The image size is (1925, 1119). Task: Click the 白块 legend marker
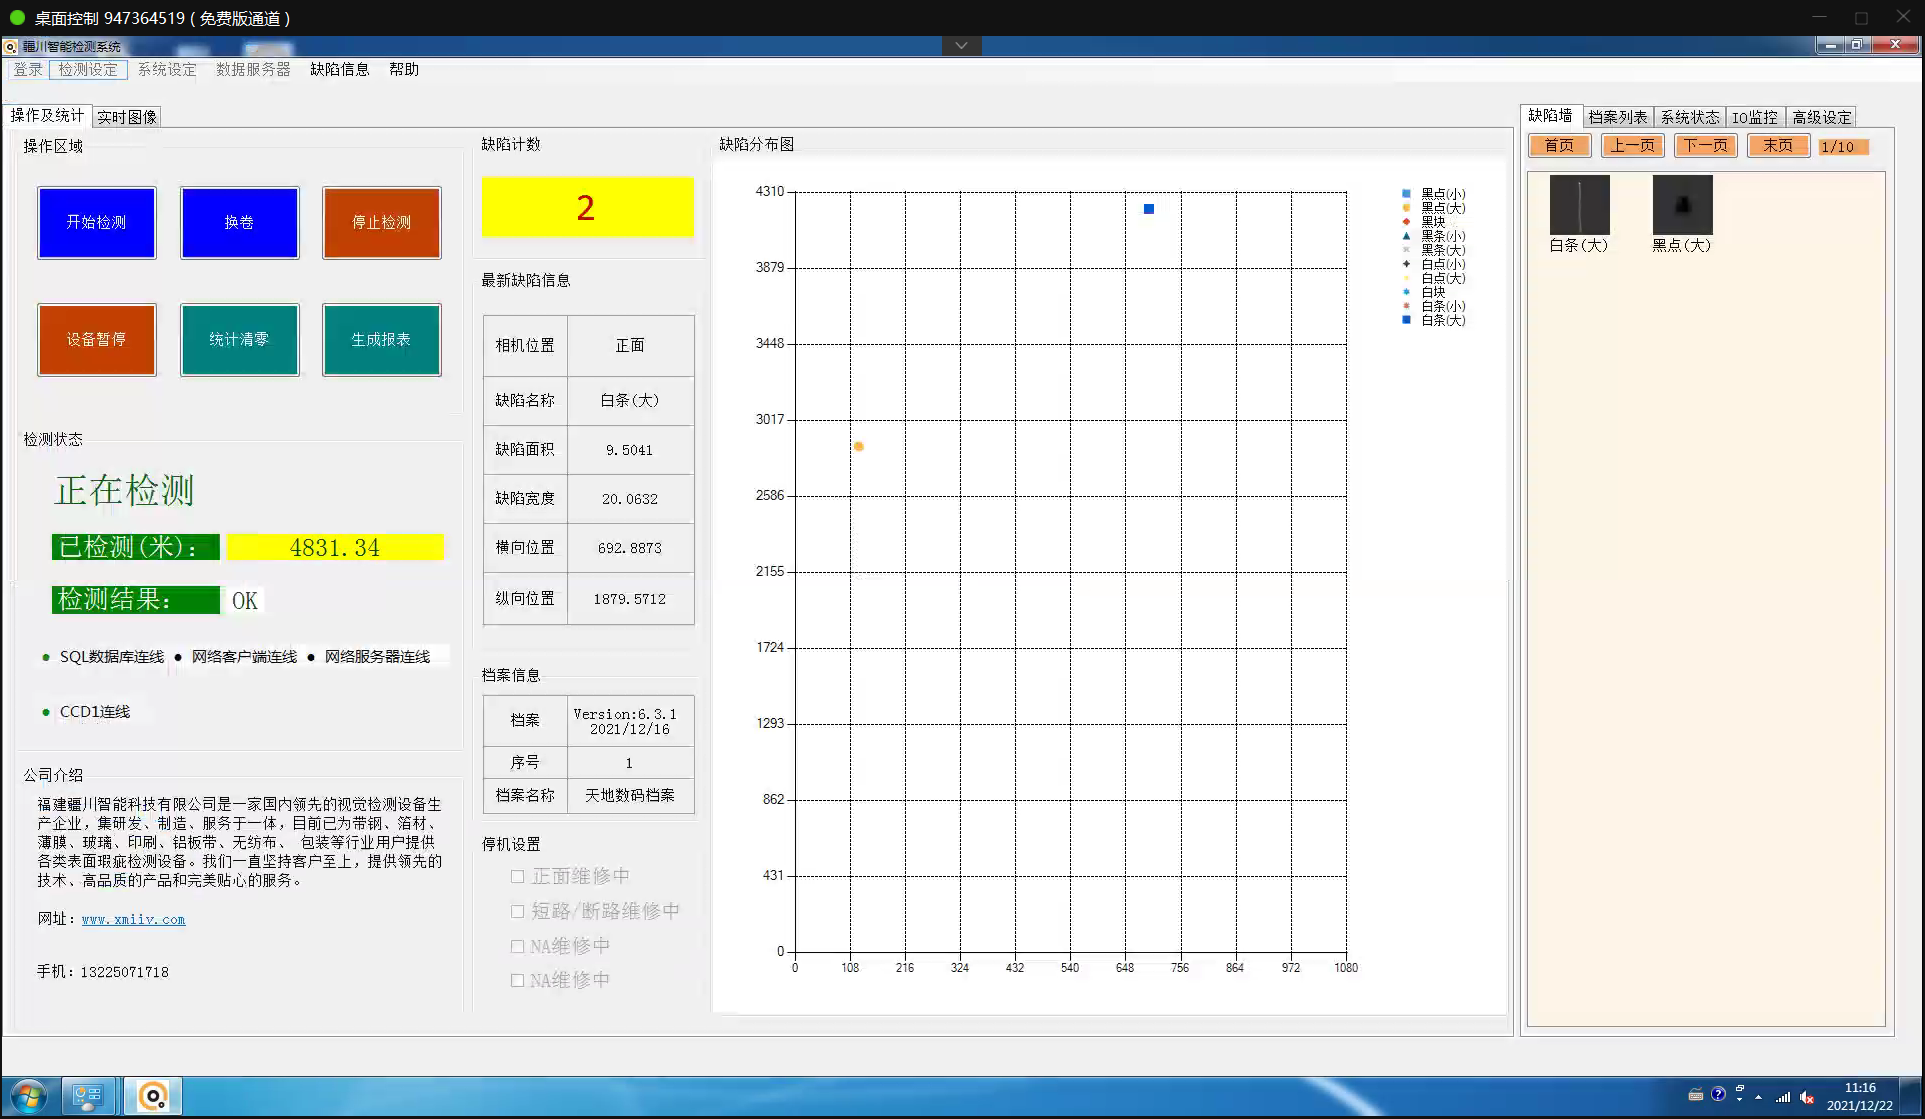(1406, 292)
